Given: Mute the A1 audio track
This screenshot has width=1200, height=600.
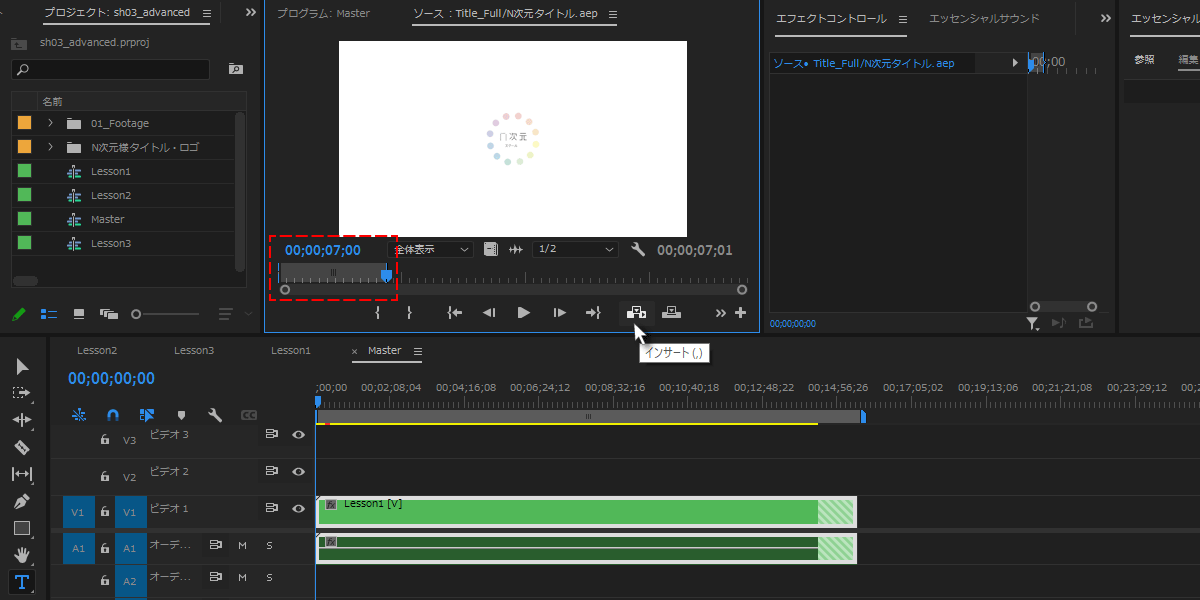Looking at the screenshot, I should (x=242, y=545).
